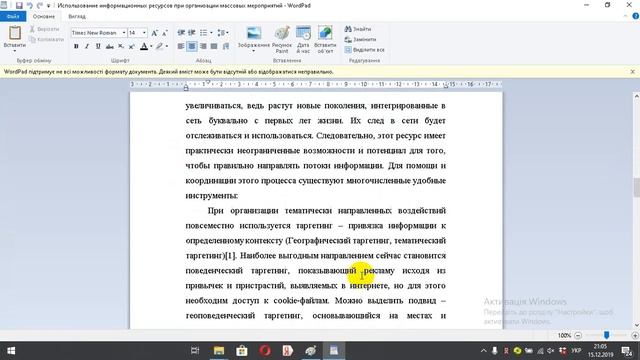The image size is (640, 360).
Task: Select center alignment
Action: [192, 47]
